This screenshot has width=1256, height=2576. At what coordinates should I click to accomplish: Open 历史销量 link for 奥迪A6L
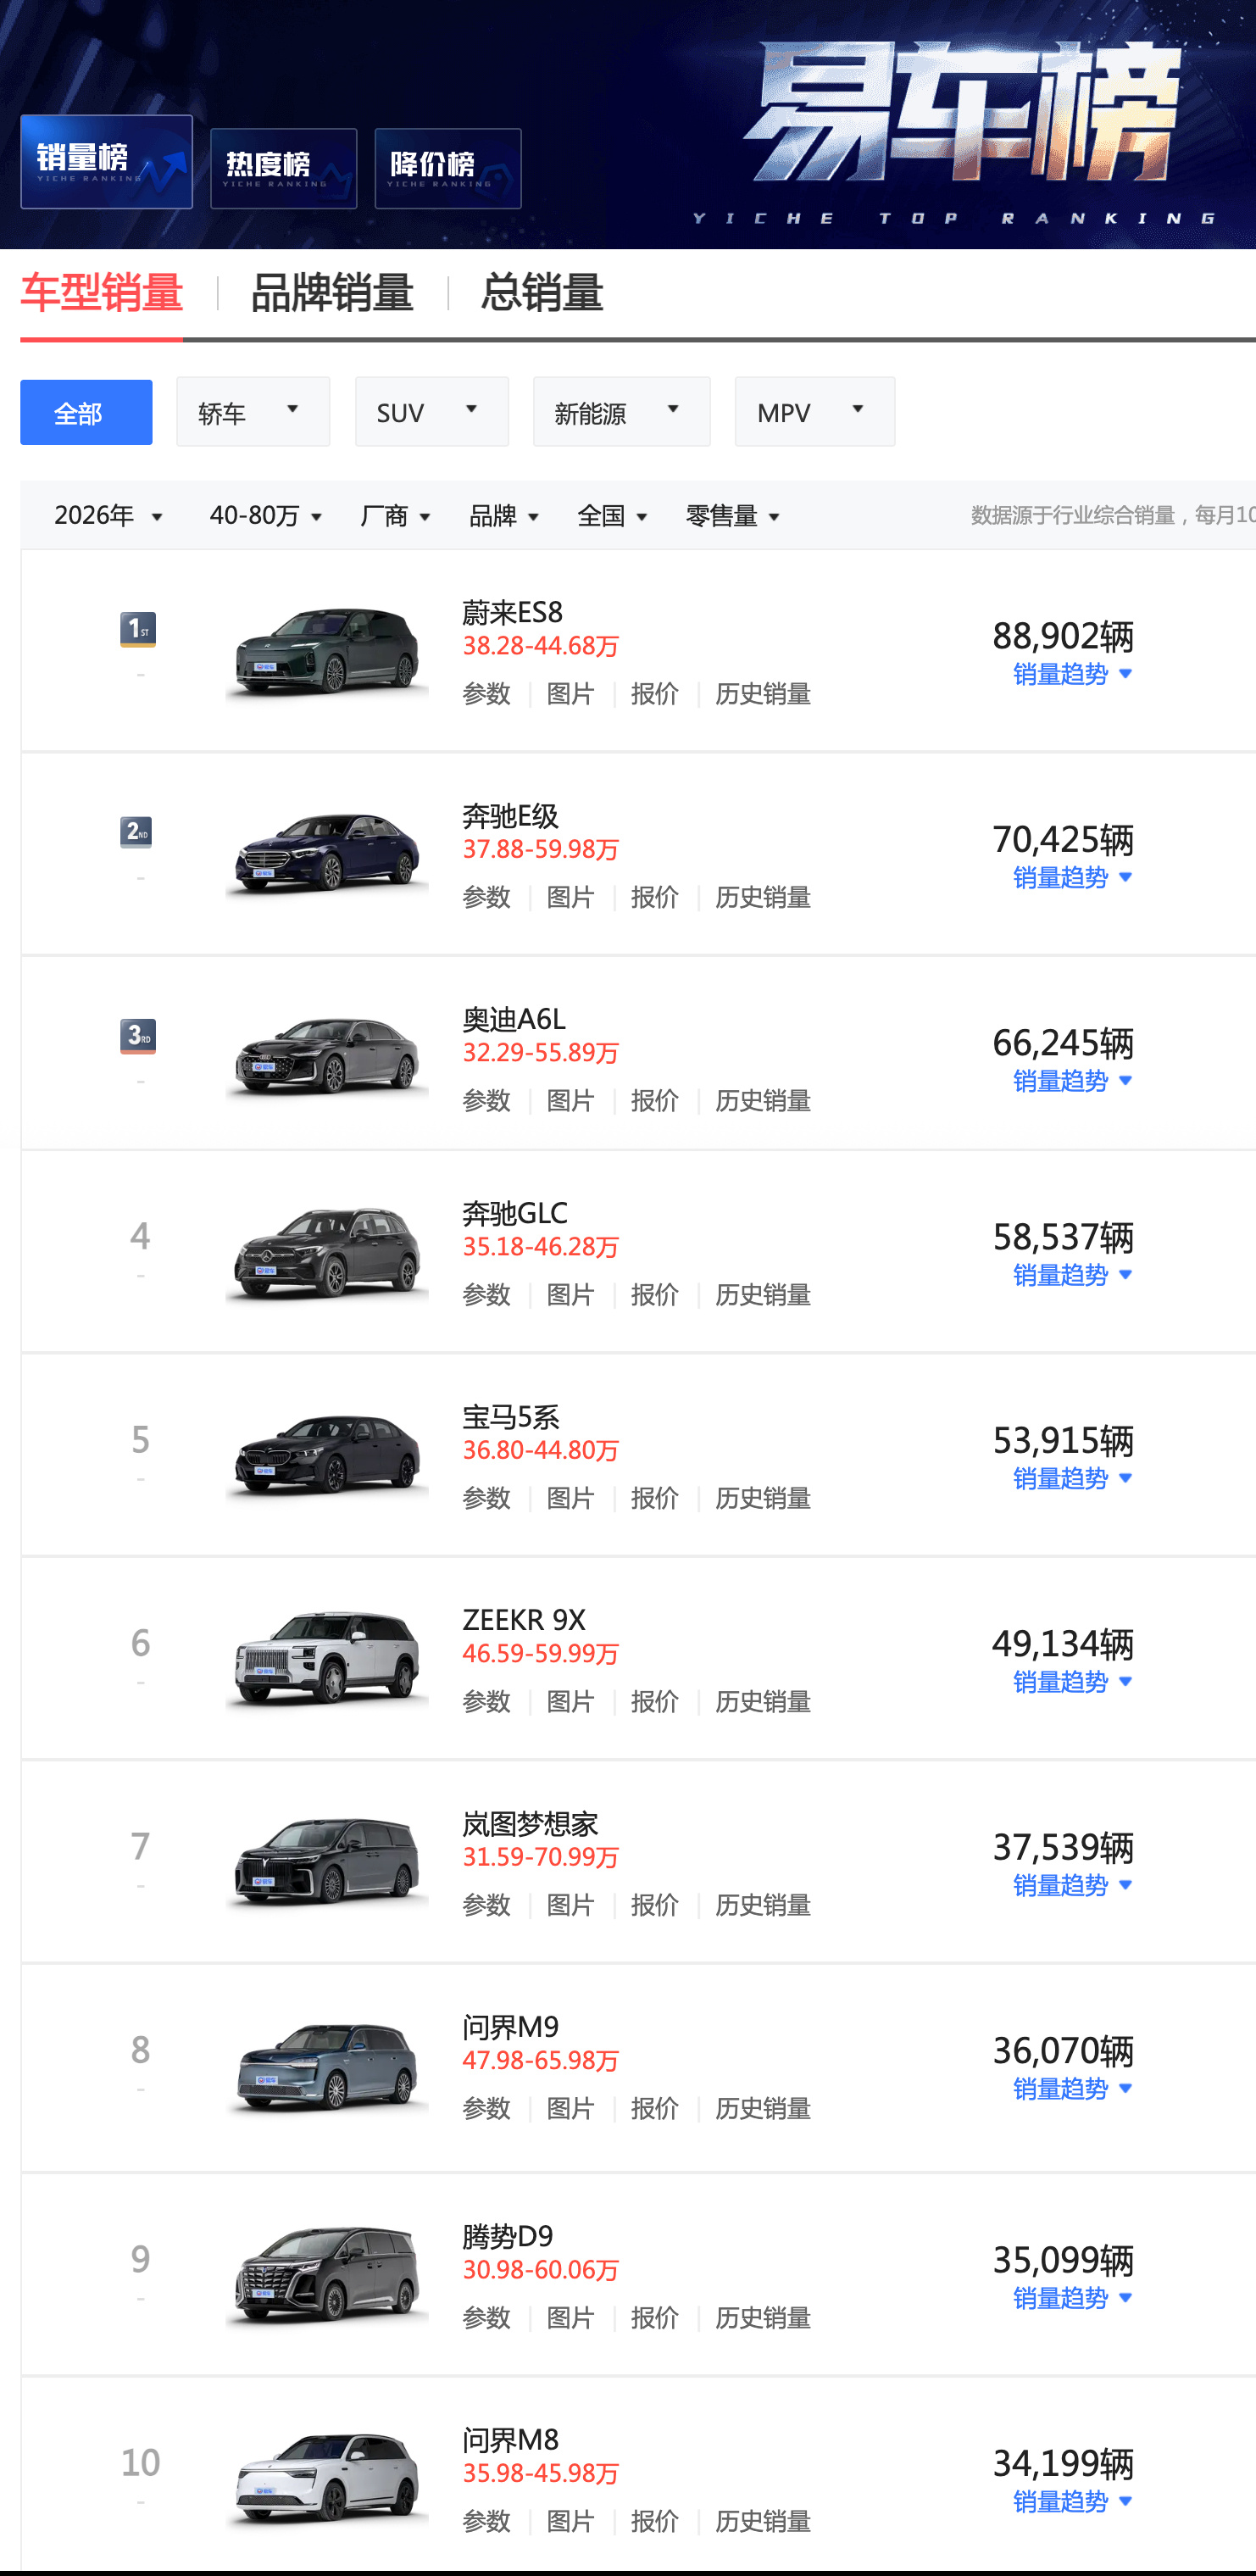pos(763,1101)
